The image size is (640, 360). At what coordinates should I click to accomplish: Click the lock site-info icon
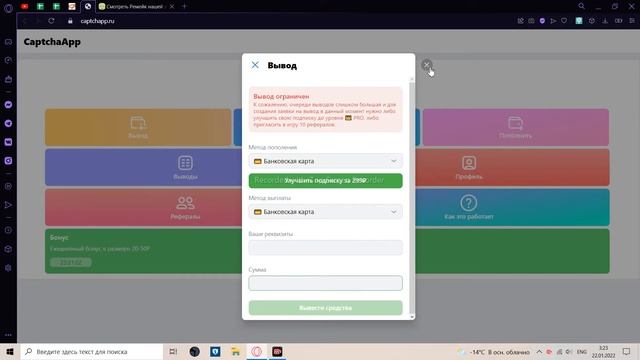click(70, 21)
